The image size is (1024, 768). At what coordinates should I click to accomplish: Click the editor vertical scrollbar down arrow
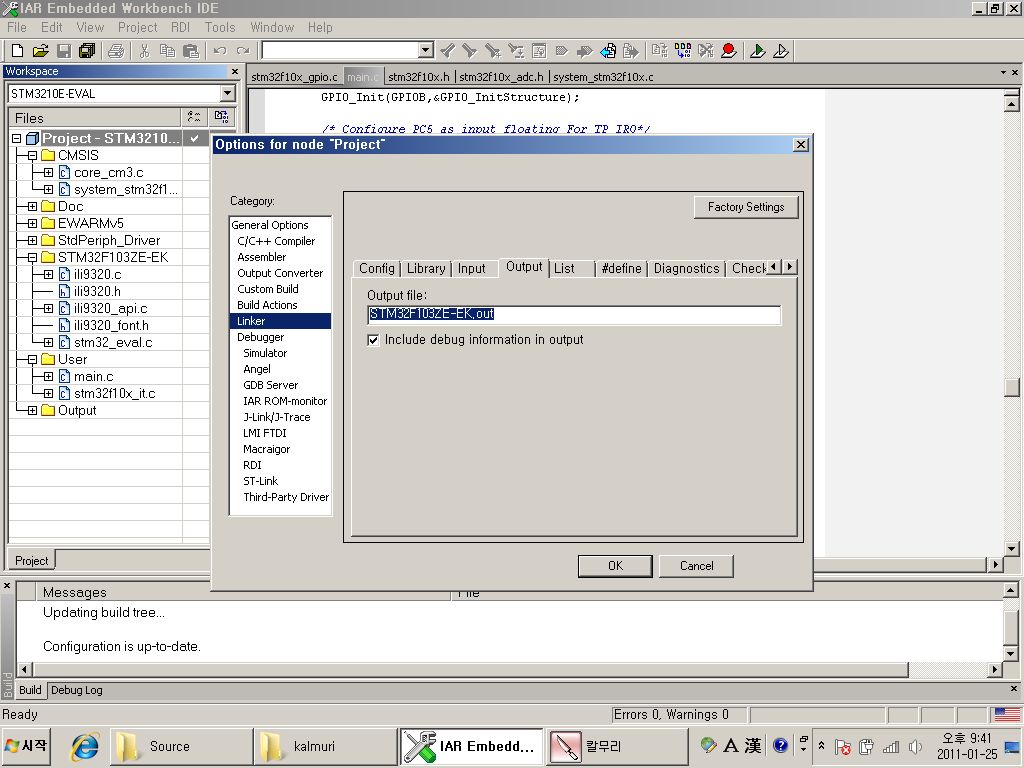[x=1011, y=549]
